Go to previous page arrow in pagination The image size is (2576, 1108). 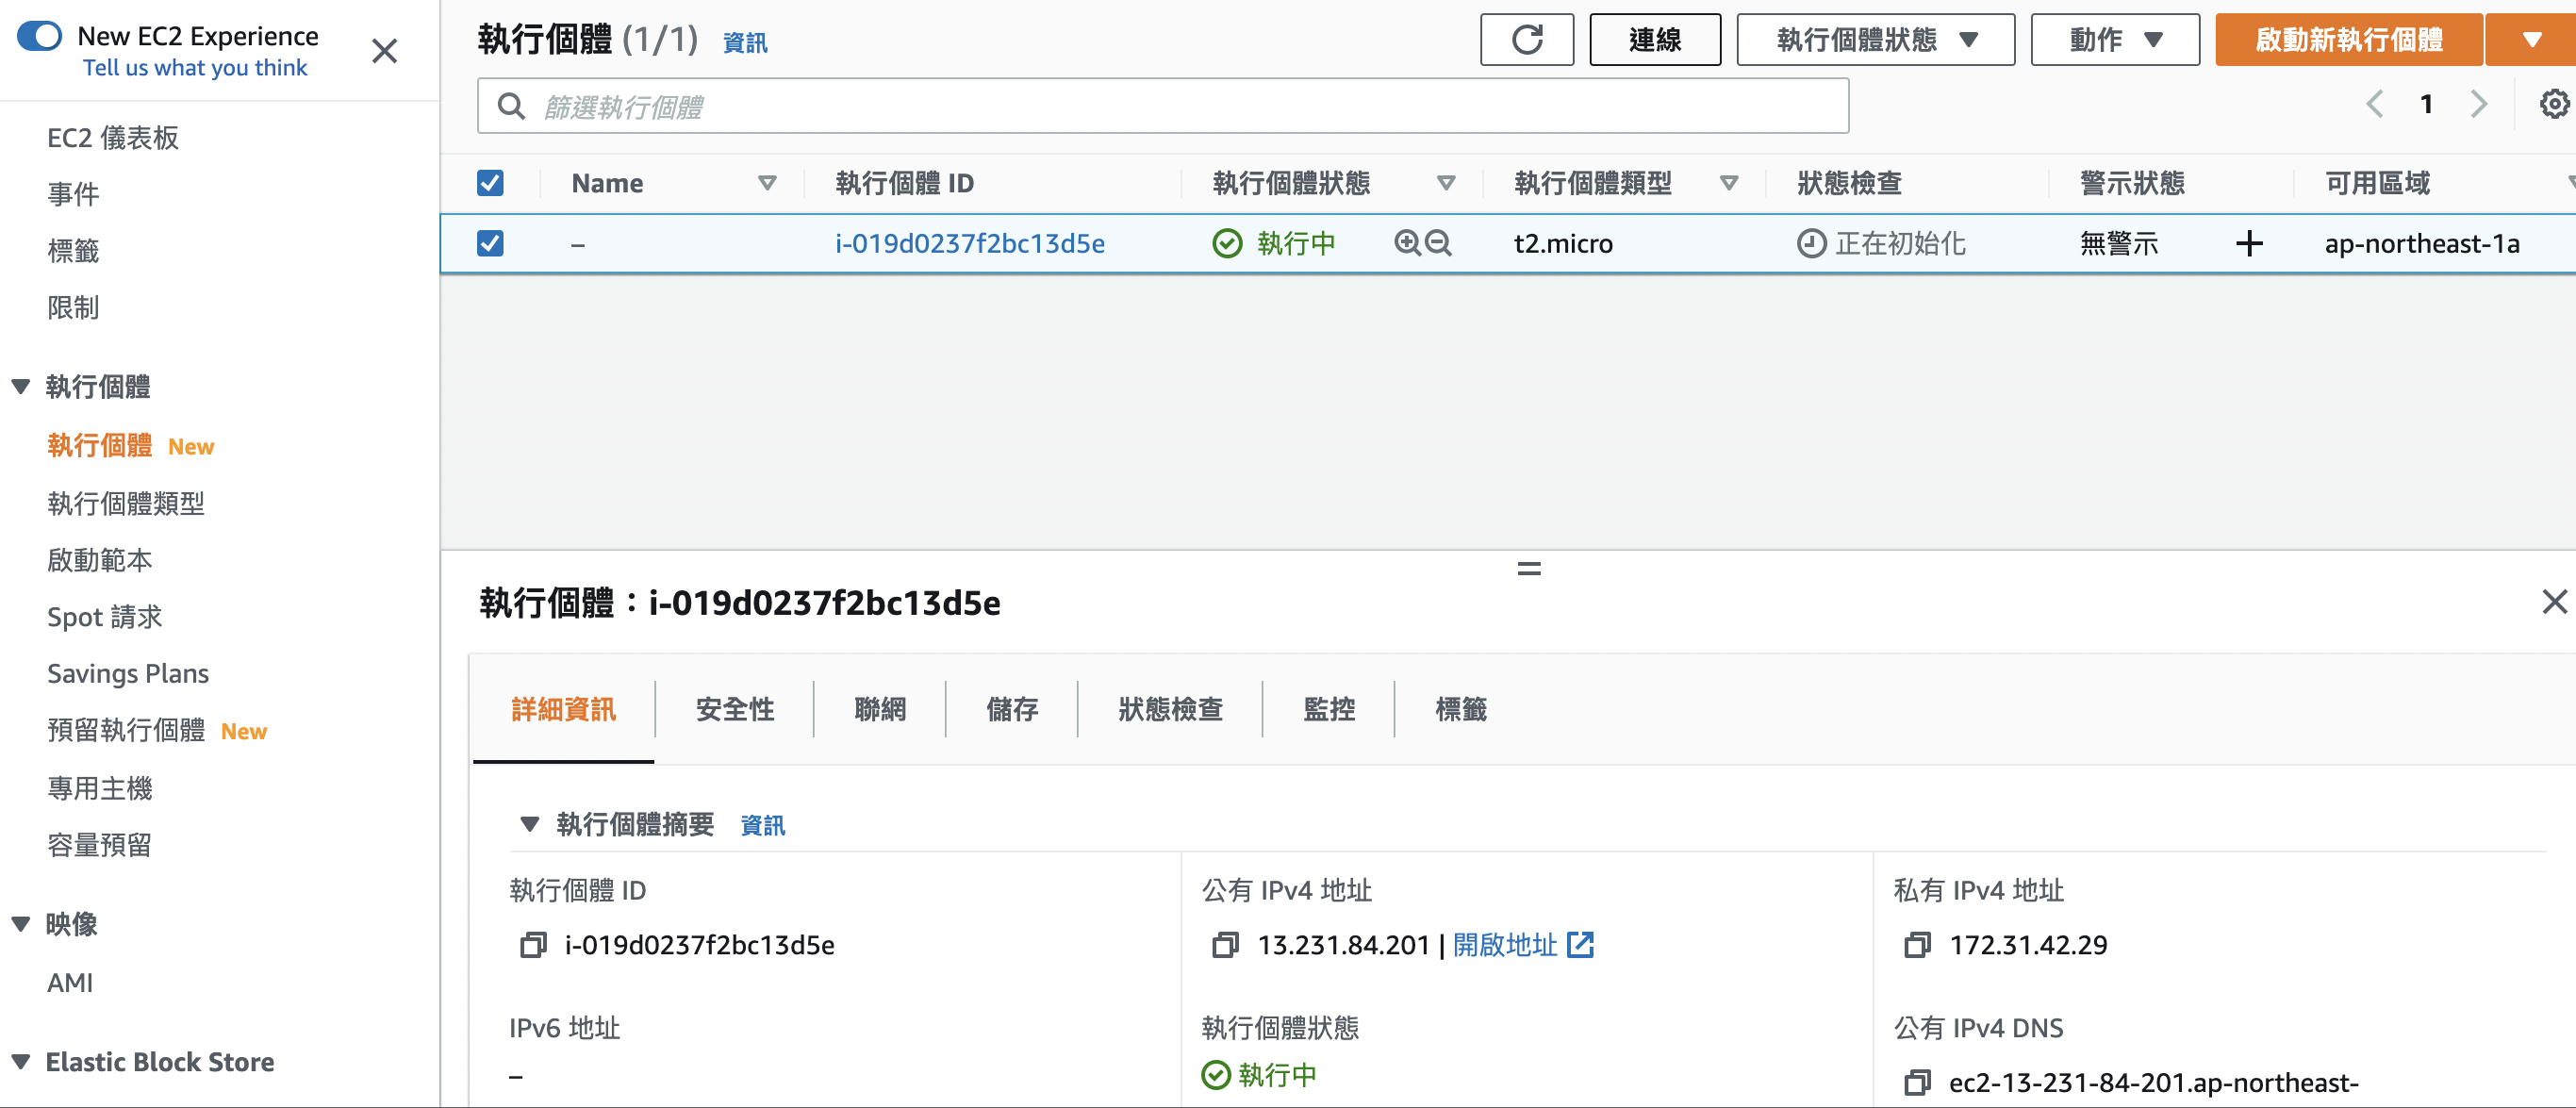coord(2375,104)
